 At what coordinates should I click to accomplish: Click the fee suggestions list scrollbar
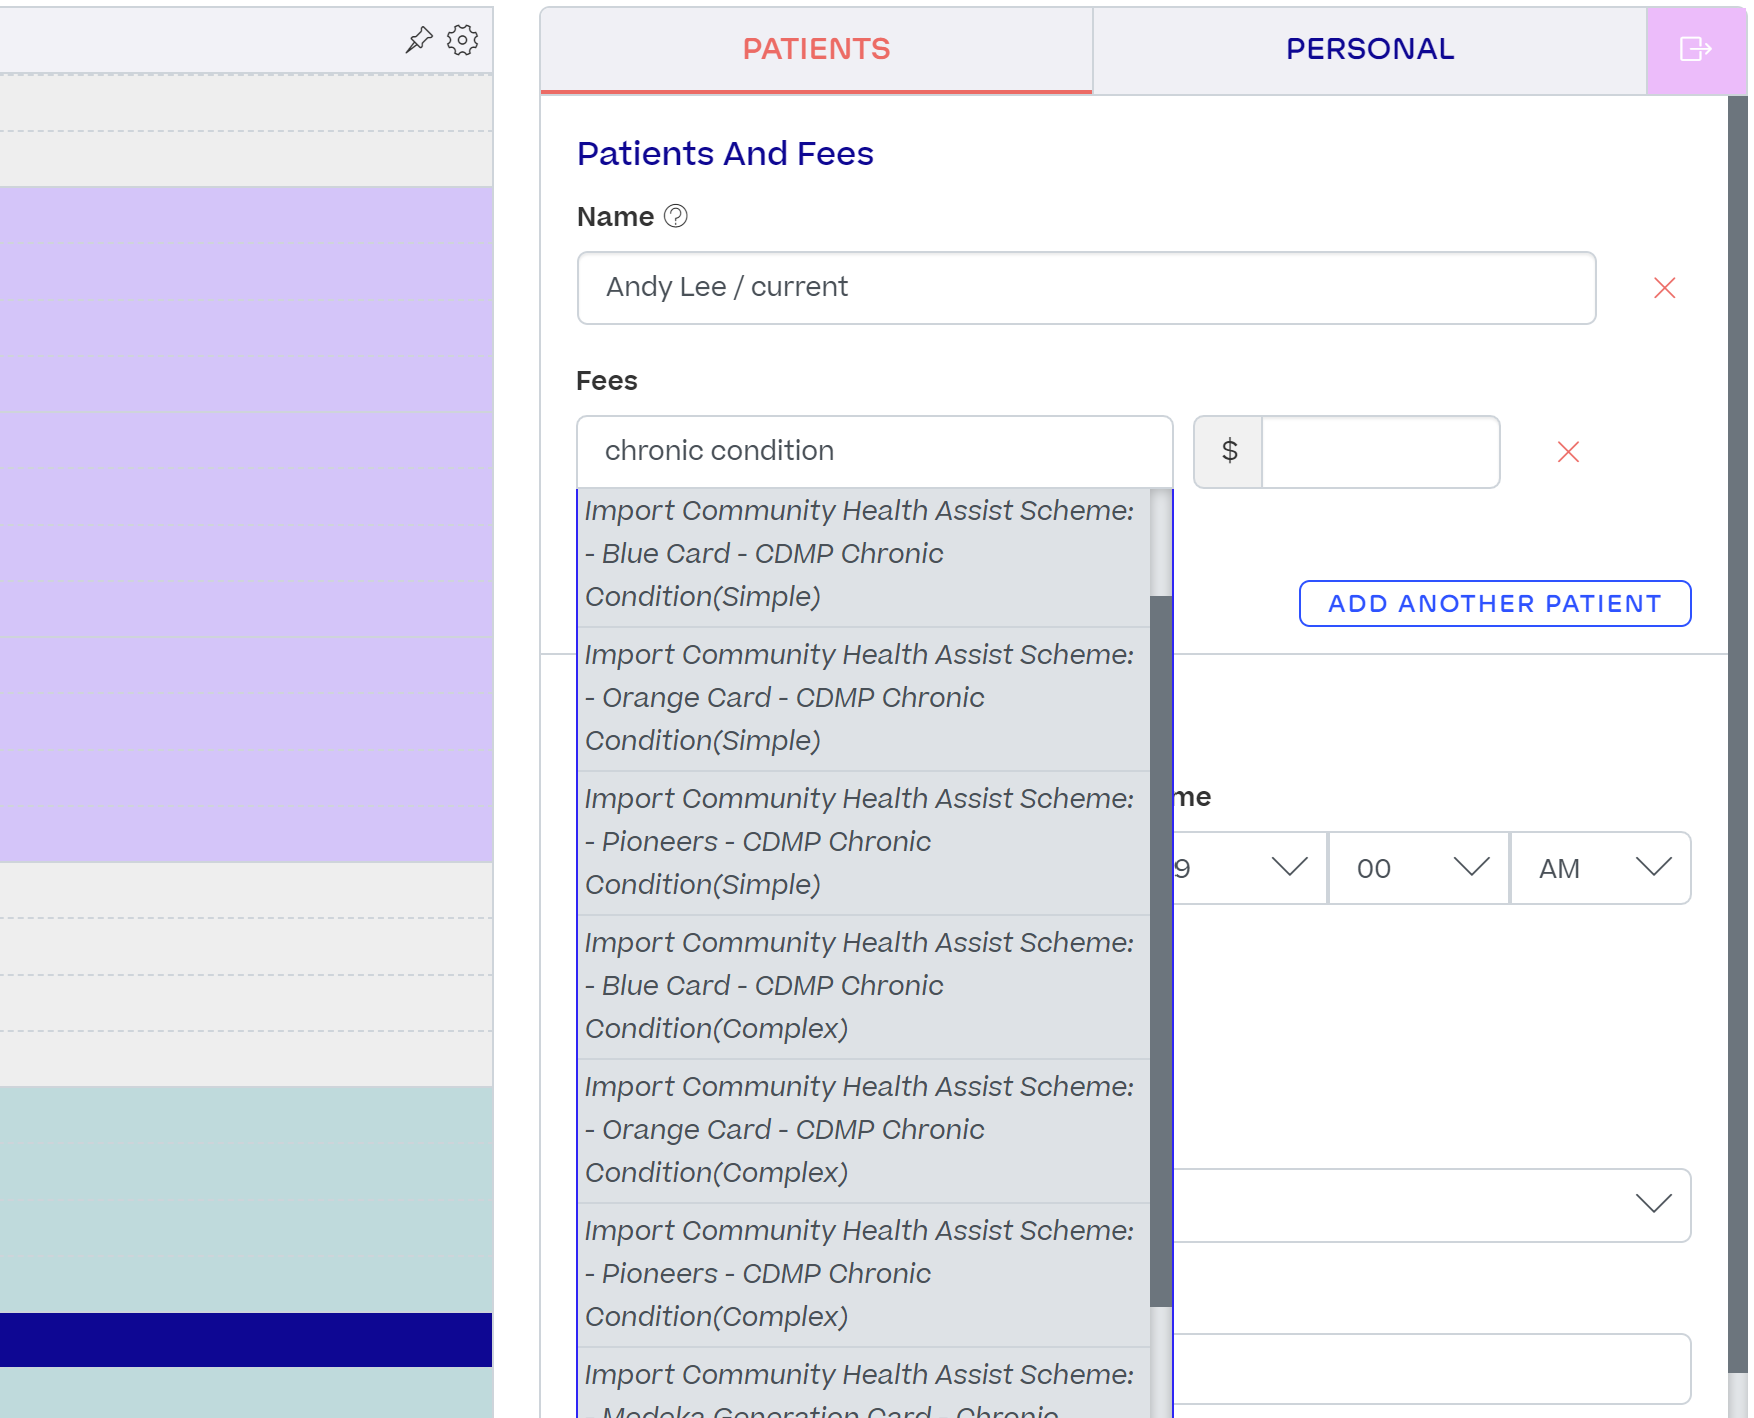(1160, 950)
